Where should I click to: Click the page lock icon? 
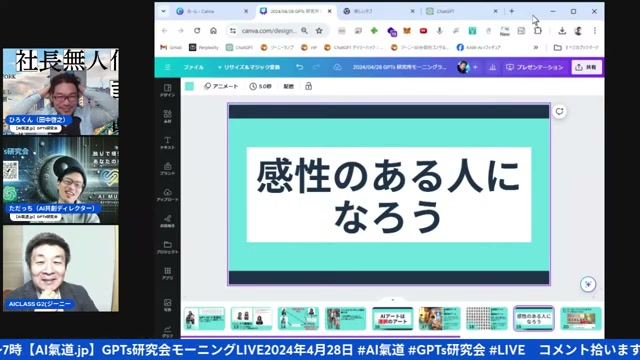point(309,86)
